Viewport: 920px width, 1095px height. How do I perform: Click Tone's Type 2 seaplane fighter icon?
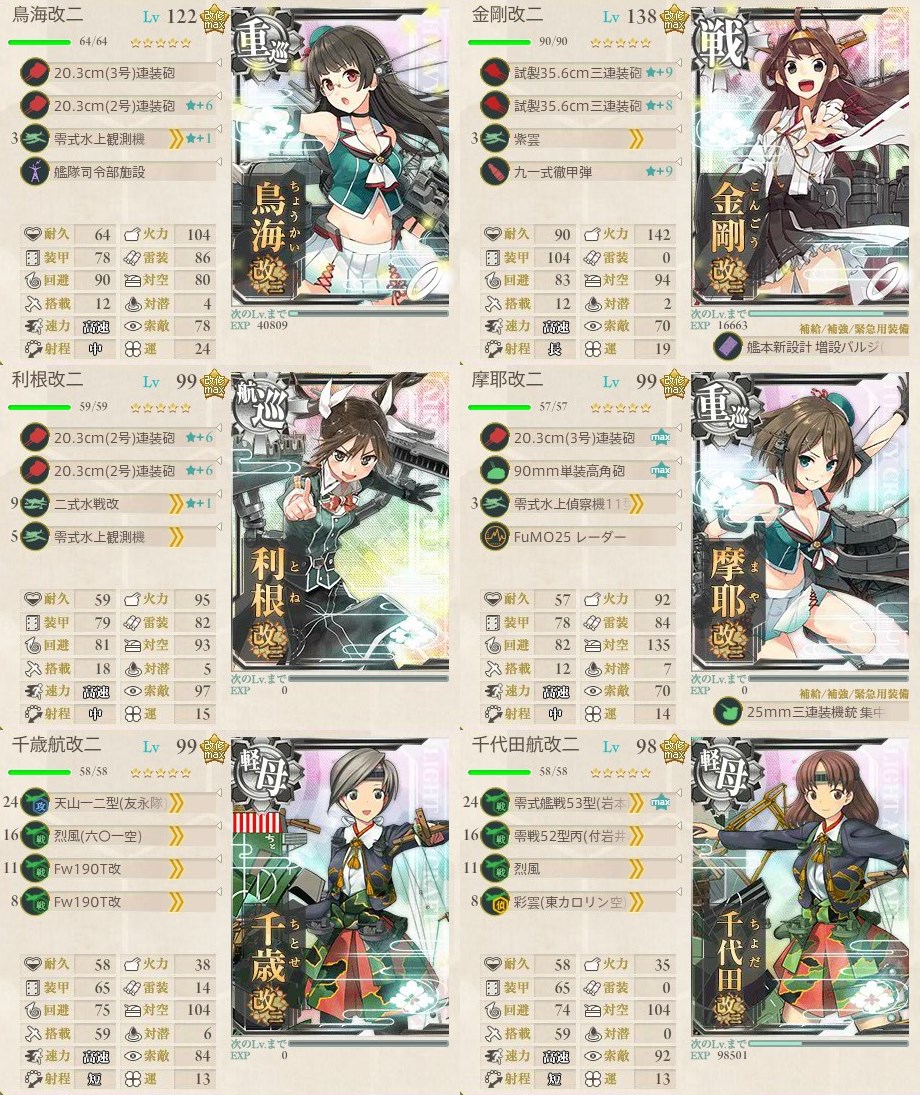point(34,504)
